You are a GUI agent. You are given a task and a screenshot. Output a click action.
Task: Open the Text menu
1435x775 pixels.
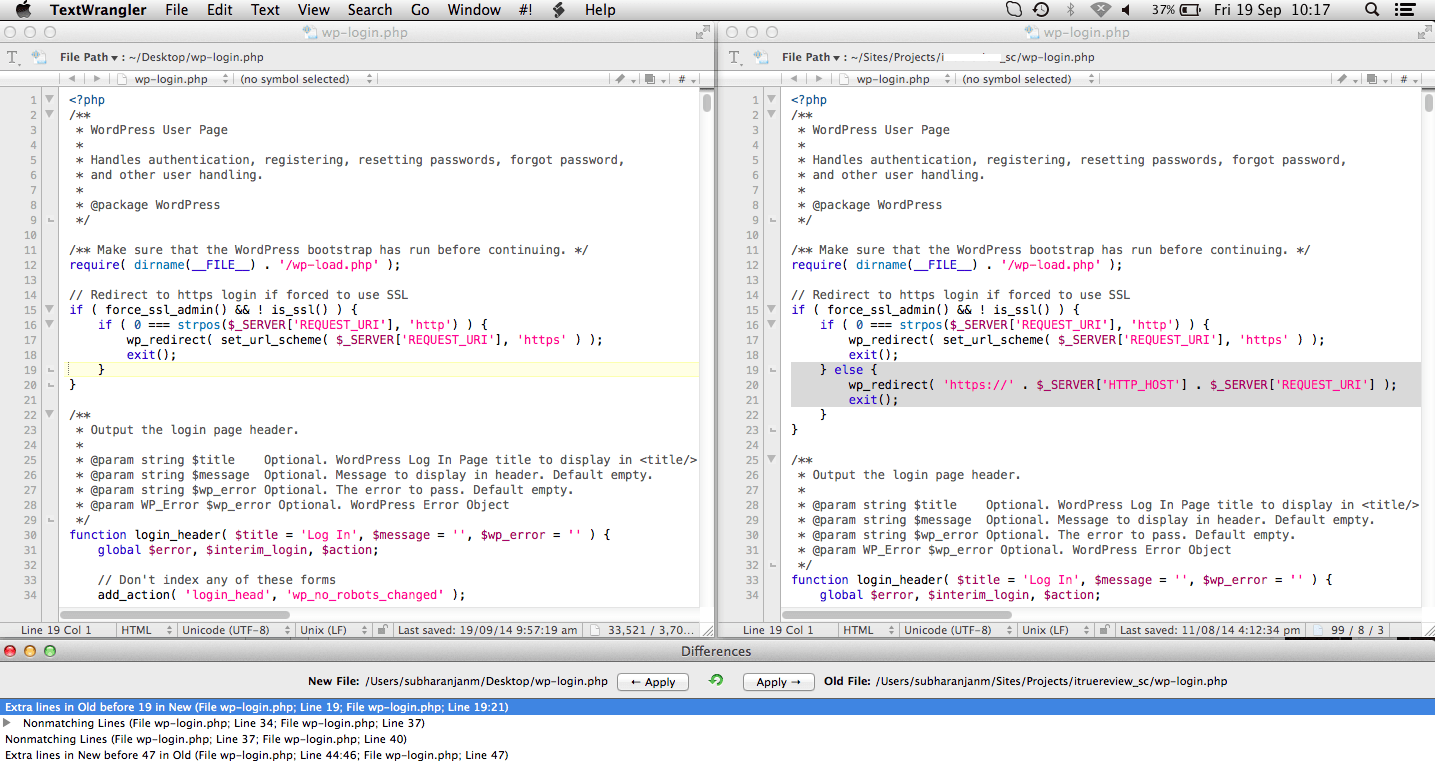(x=265, y=10)
